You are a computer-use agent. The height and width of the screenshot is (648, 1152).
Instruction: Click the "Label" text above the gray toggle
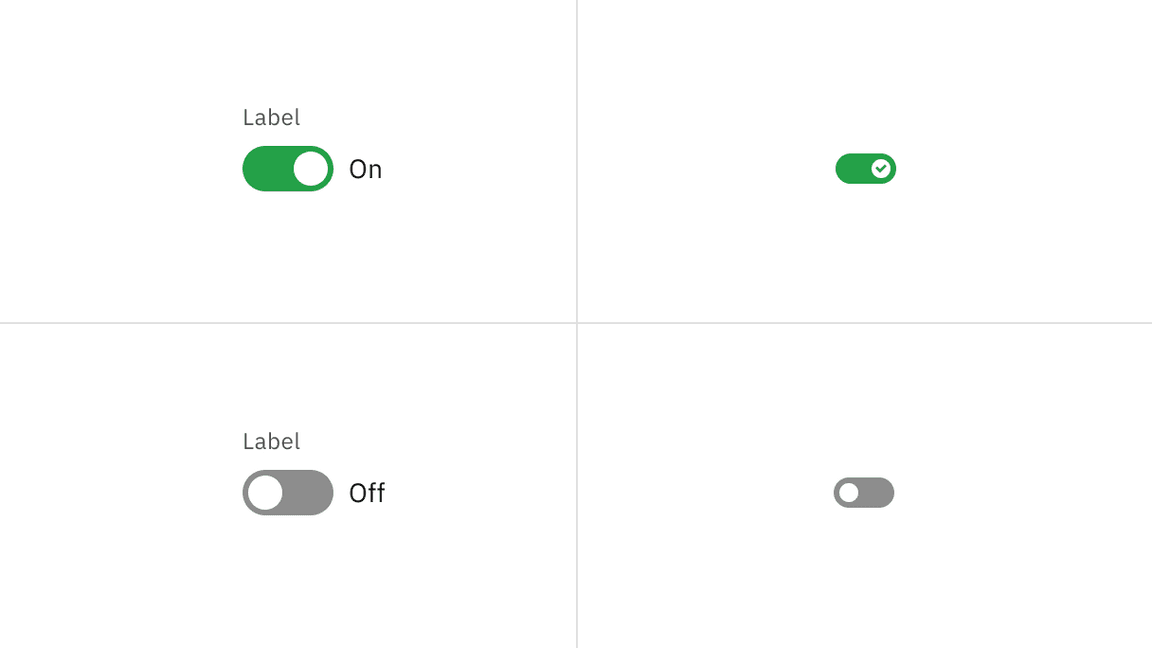[x=271, y=442]
